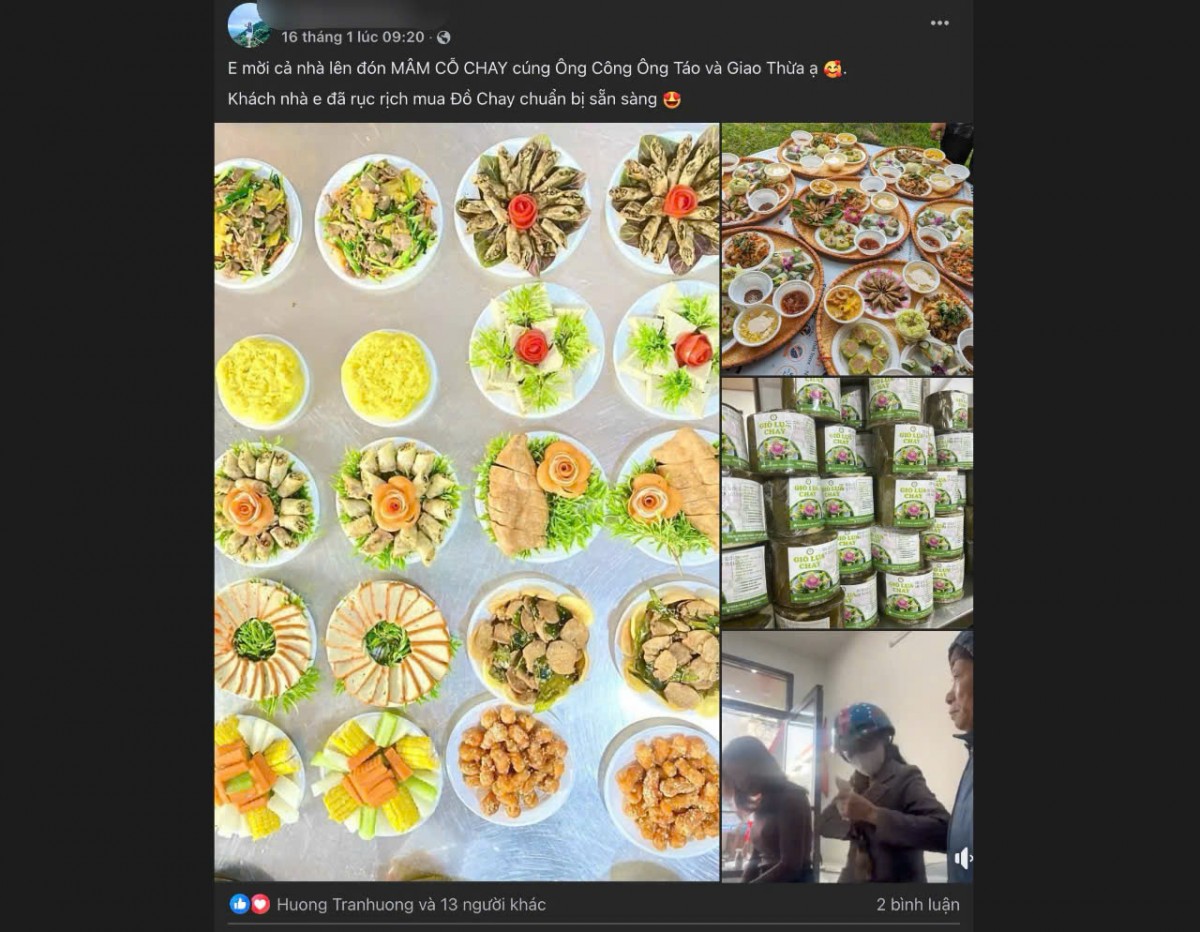Open the photo of round bamboo feast trays
This screenshot has width=1200, height=932.
[847, 248]
